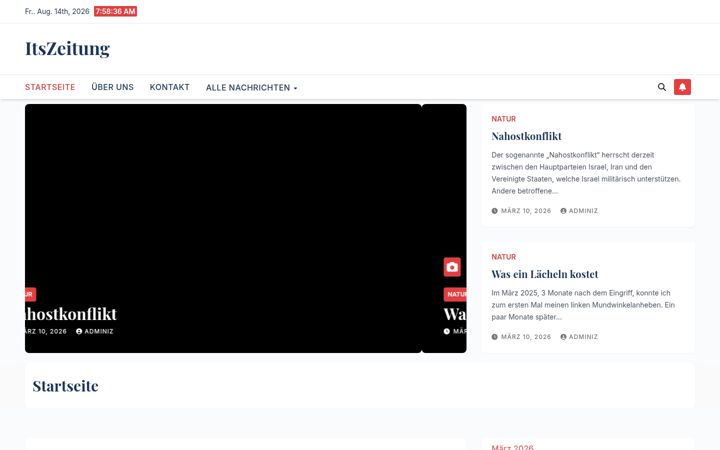
Task: Open the Was ein Lächeln kostet article
Action: click(545, 274)
